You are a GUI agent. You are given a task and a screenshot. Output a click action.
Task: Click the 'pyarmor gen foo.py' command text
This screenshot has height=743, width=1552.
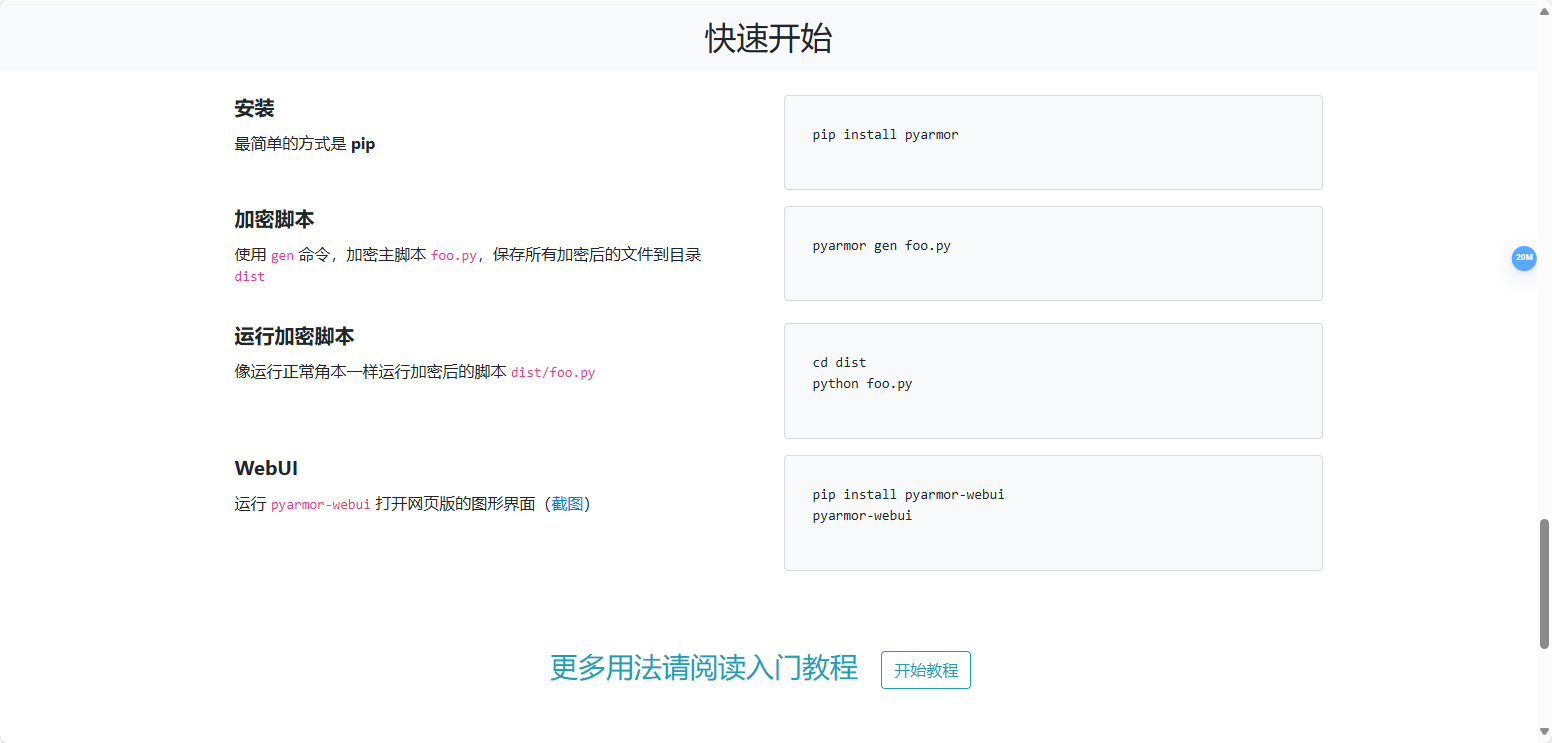coord(881,246)
